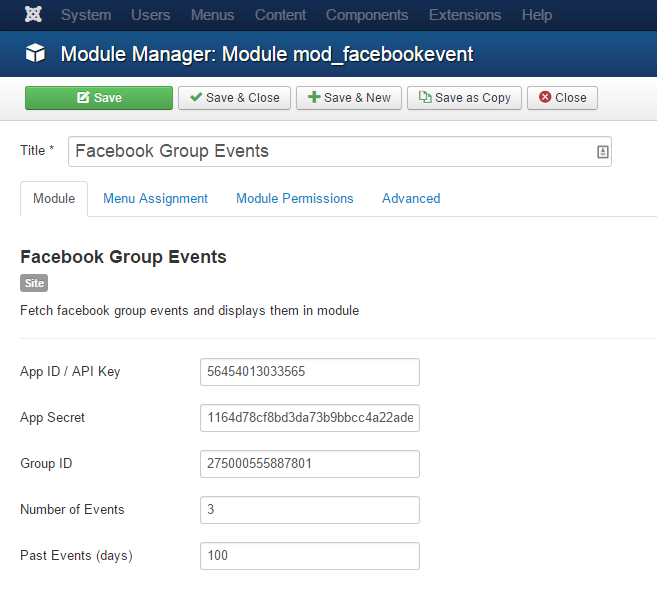Image resolution: width=657 pixels, height=607 pixels.
Task: Open the Extensions menu
Action: [465, 15]
